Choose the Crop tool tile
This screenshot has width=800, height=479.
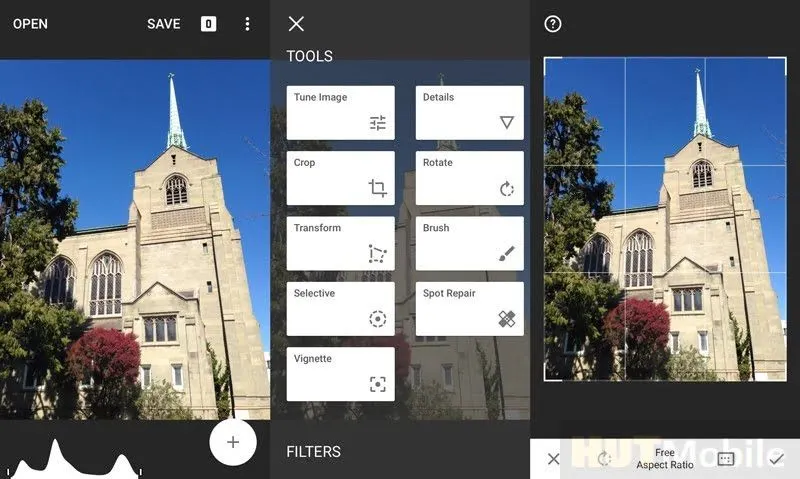coord(340,178)
